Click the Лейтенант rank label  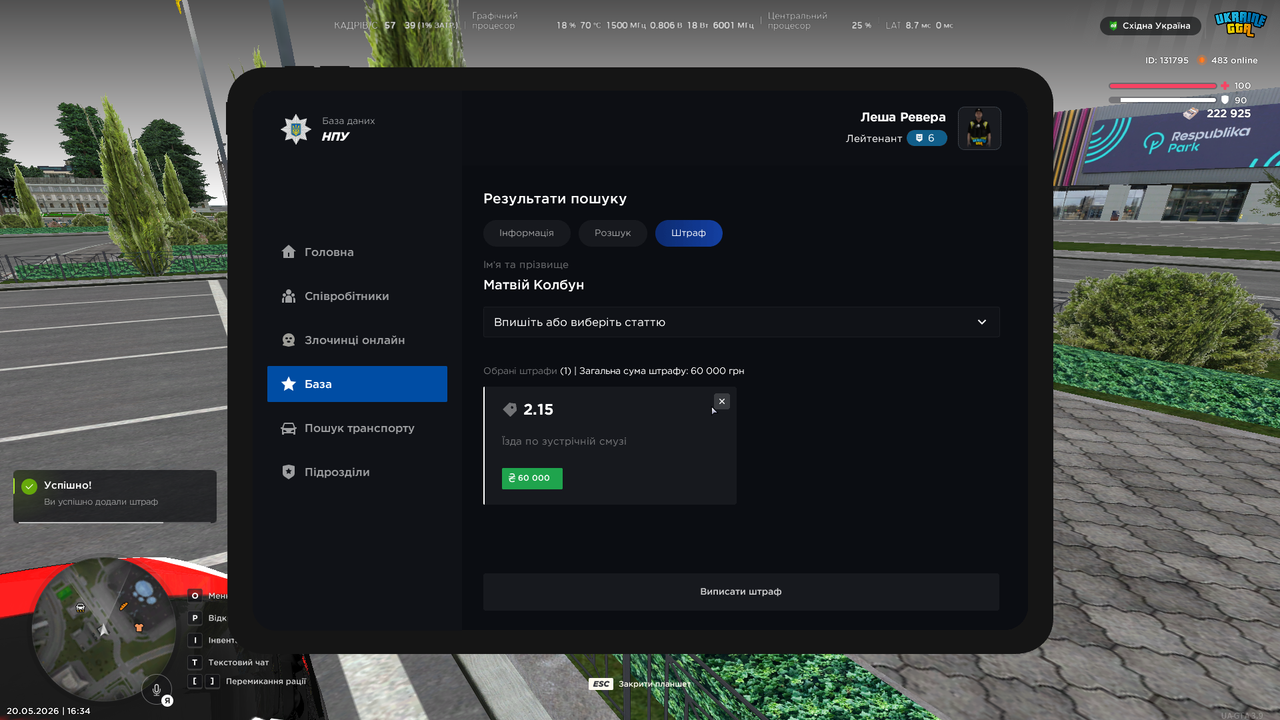(874, 138)
